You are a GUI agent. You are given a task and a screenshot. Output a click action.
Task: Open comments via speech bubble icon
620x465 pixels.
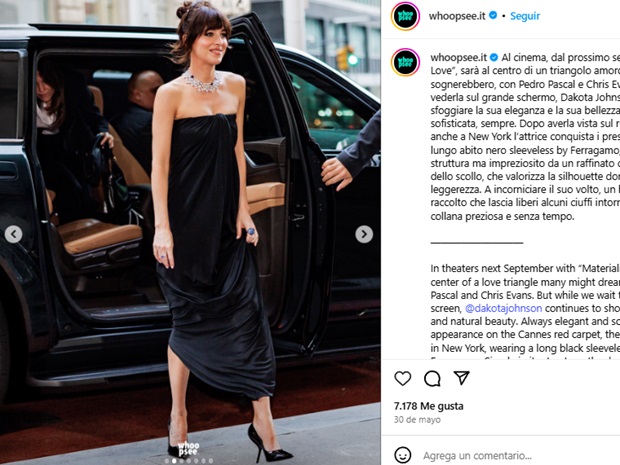(432, 378)
